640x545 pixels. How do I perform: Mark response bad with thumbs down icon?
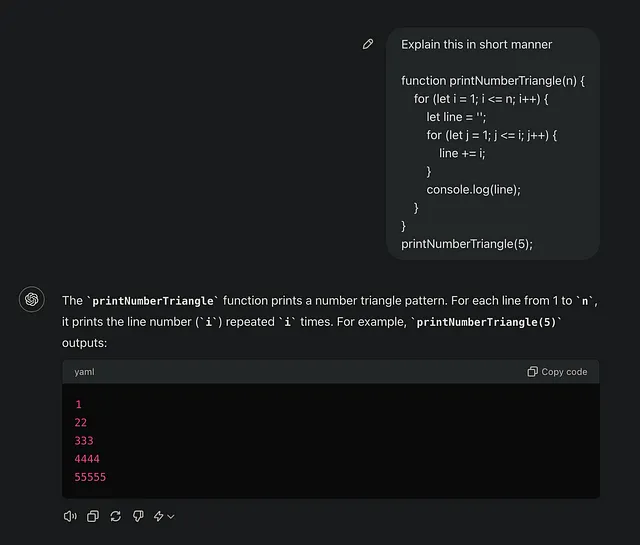(138, 516)
